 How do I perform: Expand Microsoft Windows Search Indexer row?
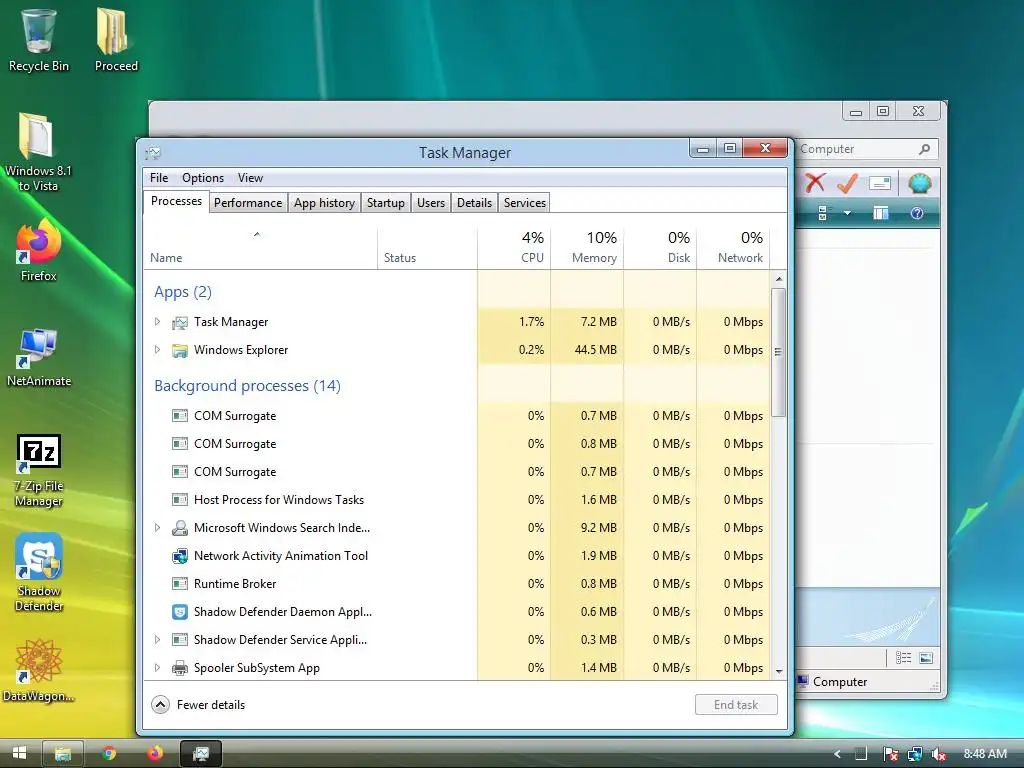157,527
